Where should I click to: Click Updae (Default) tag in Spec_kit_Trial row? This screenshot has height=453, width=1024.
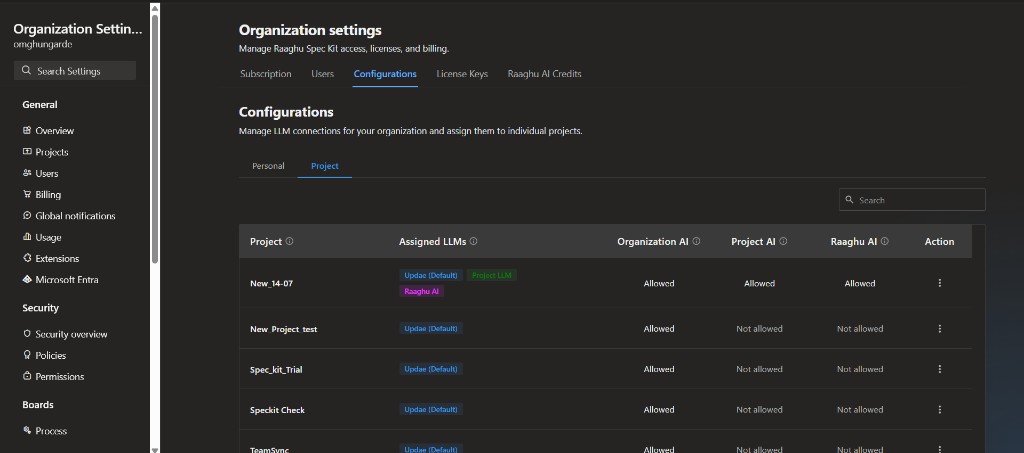point(431,369)
